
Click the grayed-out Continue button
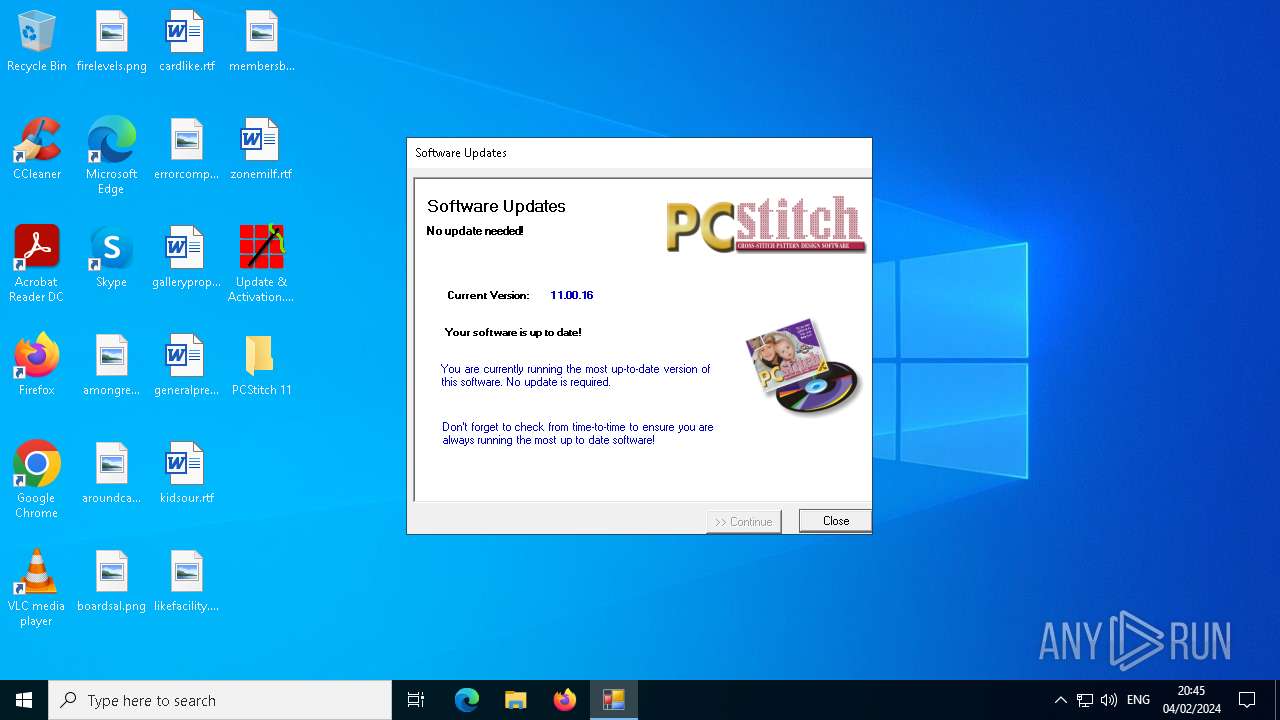pos(744,522)
